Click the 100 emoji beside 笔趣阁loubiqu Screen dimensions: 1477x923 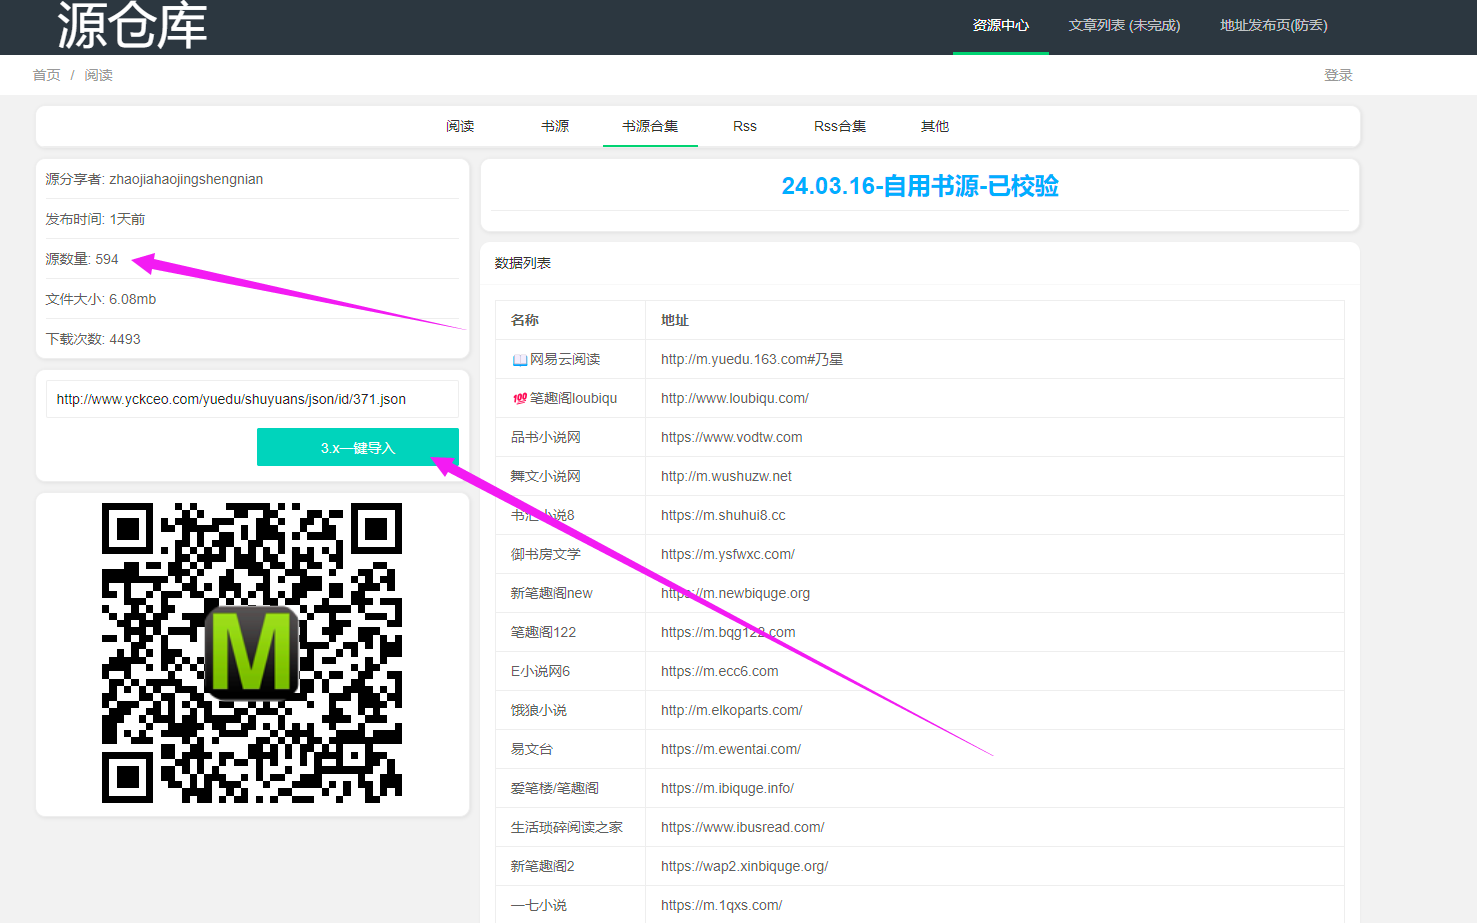click(519, 398)
